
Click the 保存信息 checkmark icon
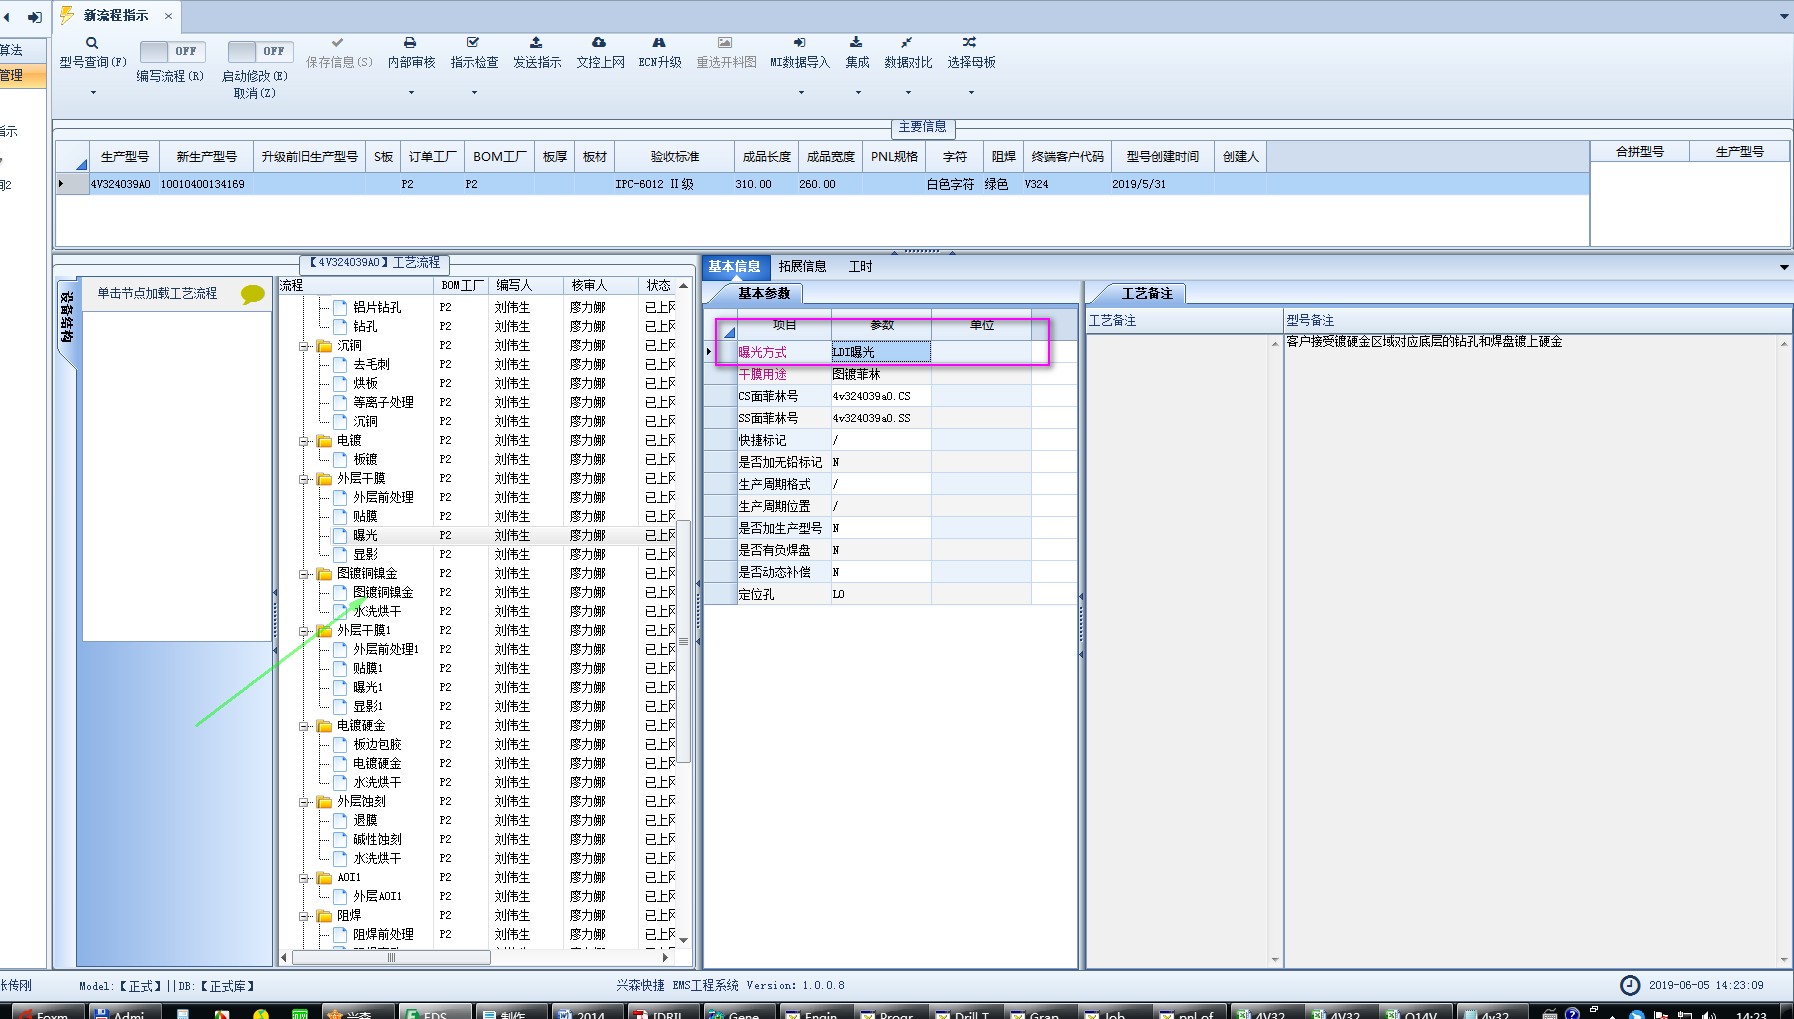338,43
